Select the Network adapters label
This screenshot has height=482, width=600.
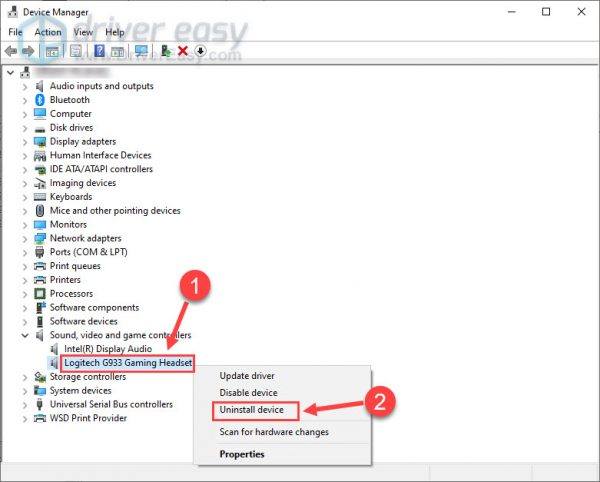86,238
